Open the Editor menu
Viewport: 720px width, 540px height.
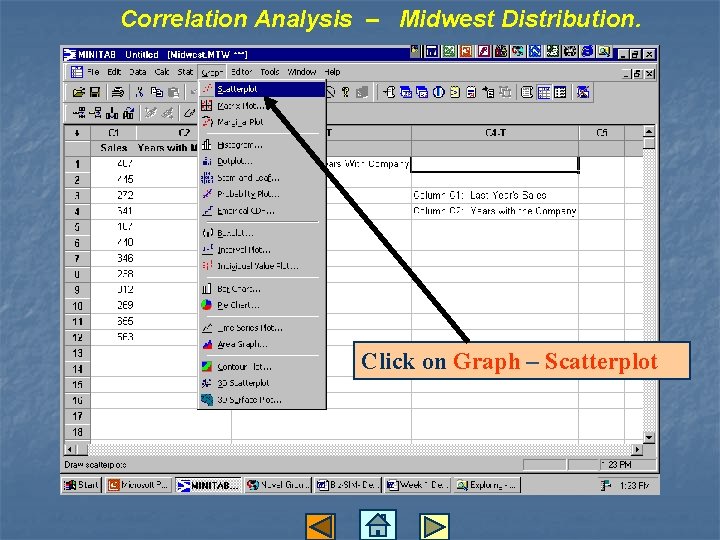(242, 72)
